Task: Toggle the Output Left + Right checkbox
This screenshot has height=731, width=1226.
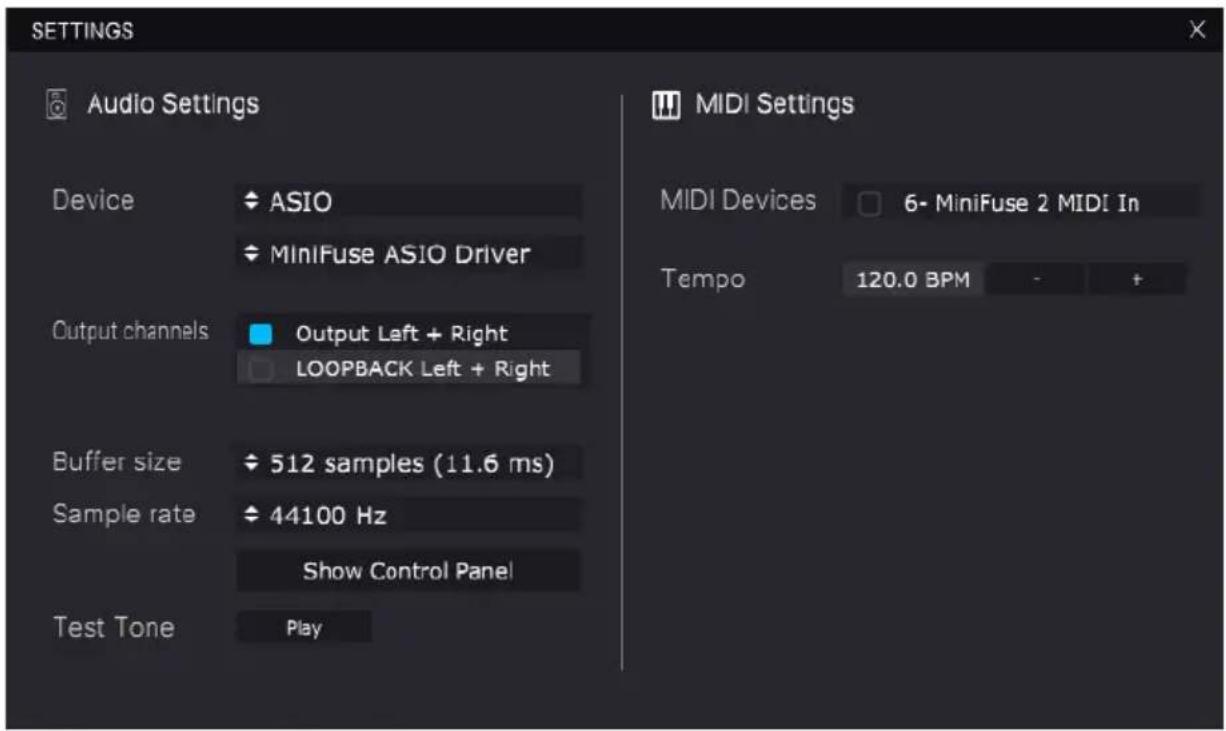Action: tap(261, 334)
